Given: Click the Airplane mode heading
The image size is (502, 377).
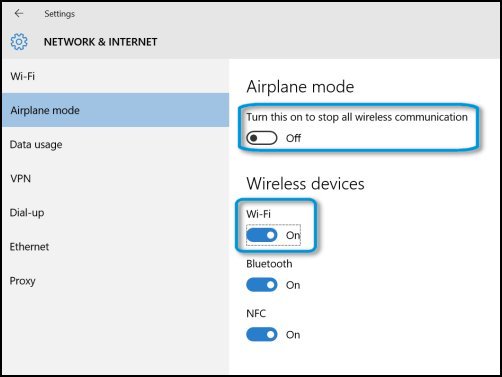Looking at the screenshot, I should tap(300, 87).
